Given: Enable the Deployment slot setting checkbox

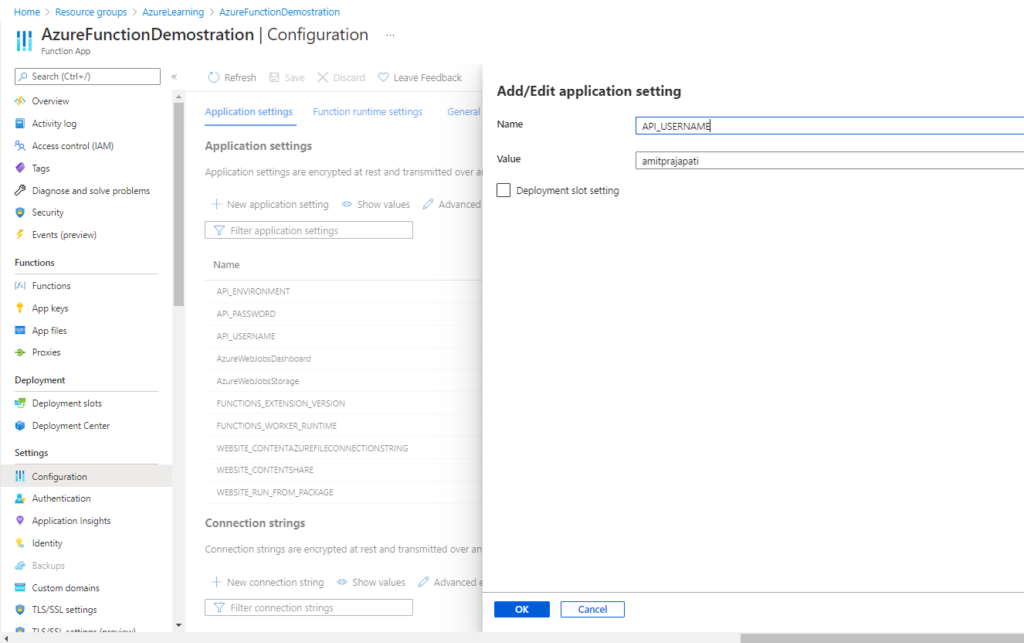Looking at the screenshot, I should 504,190.
